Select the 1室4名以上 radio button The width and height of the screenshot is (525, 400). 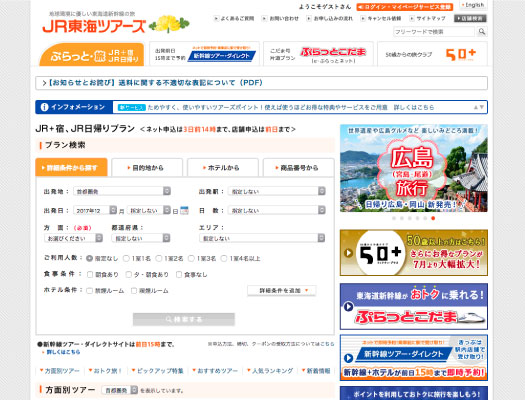tap(224, 258)
